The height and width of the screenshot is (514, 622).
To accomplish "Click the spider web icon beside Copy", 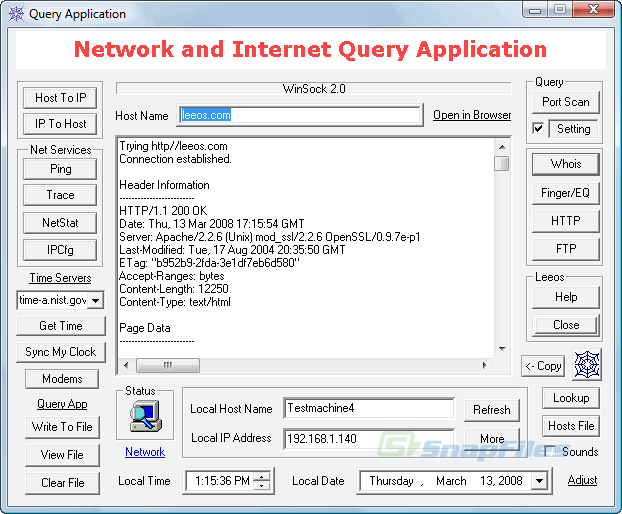I will click(x=587, y=365).
